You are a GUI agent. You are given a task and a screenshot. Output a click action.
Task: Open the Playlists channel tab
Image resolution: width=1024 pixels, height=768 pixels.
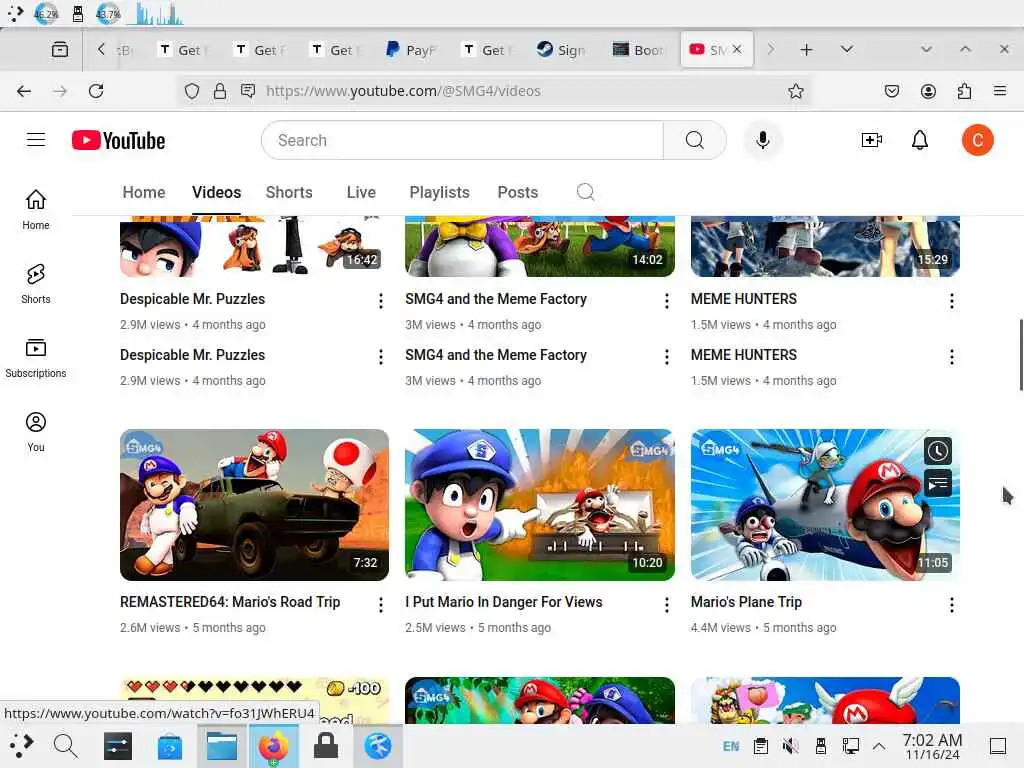[440, 192]
